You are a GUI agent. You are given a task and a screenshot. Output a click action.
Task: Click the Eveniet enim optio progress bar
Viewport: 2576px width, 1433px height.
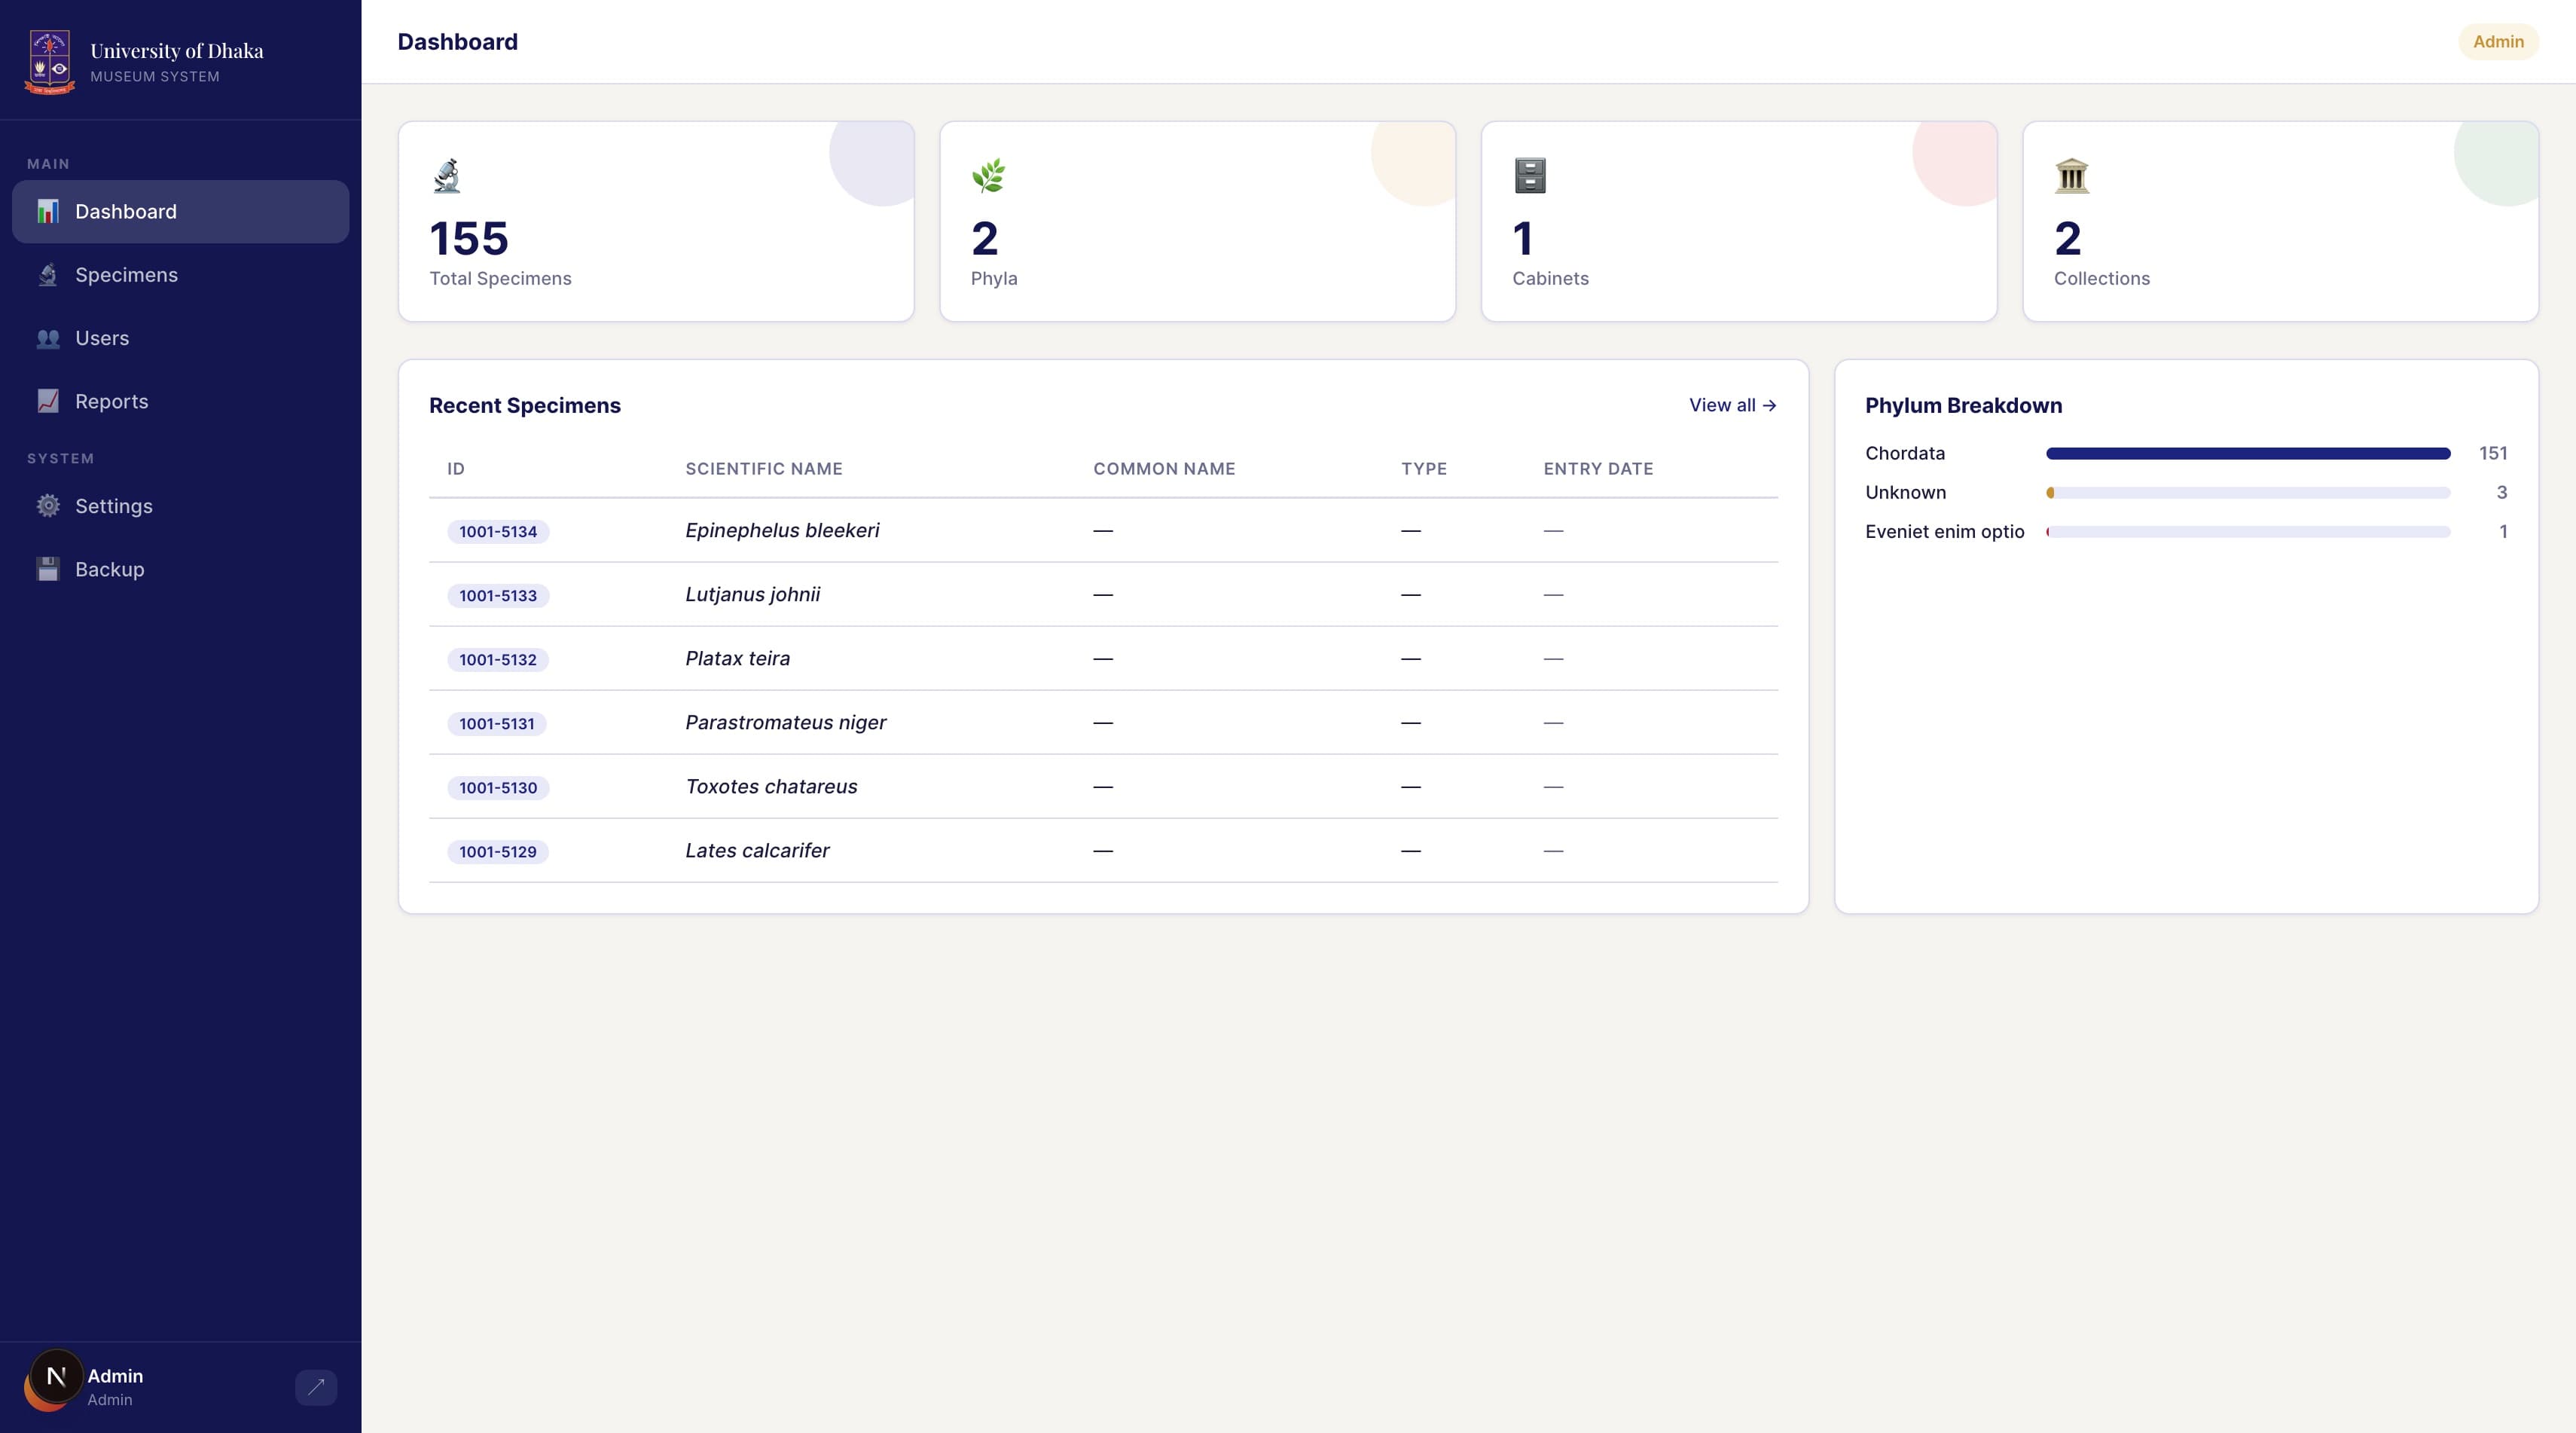2248,531
